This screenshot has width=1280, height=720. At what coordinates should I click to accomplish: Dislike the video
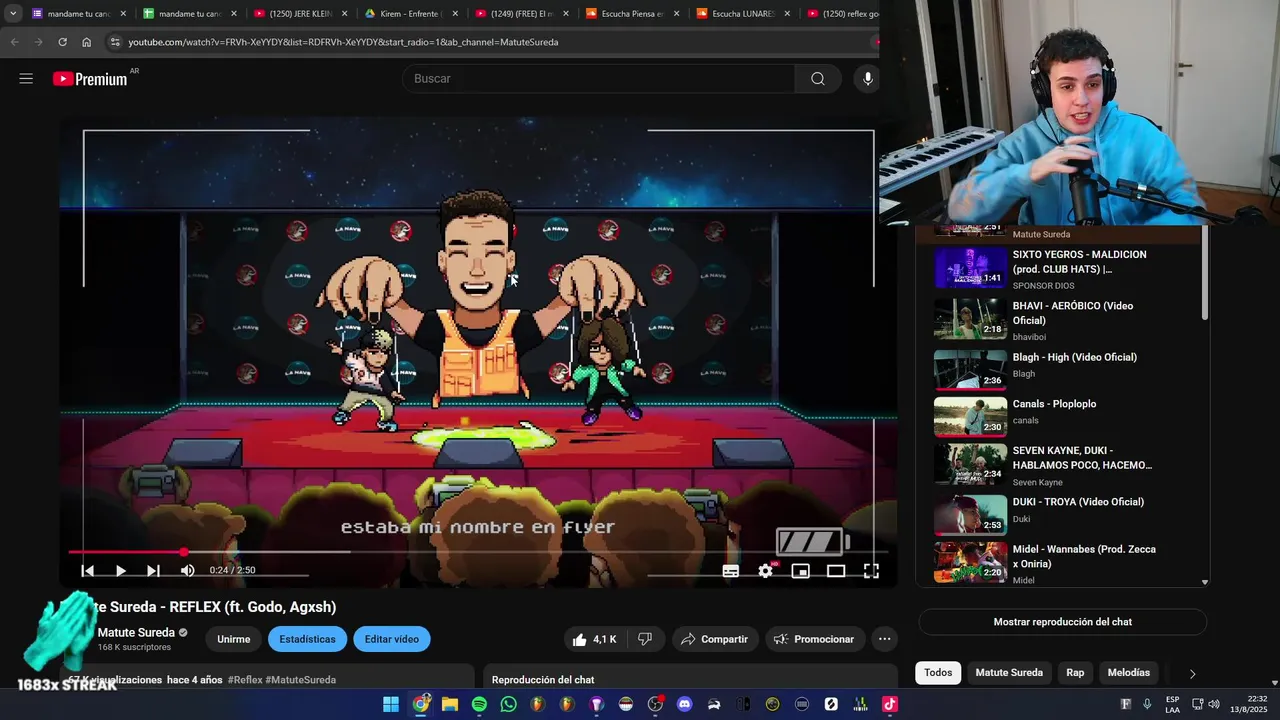coord(645,639)
